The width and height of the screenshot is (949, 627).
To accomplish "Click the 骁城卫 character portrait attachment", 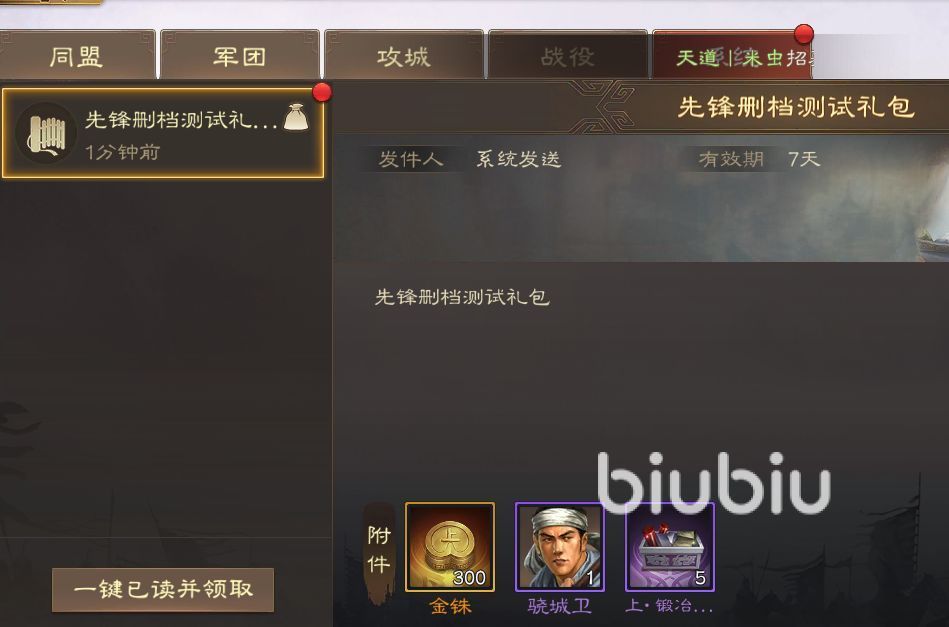I will pyautogui.click(x=560, y=547).
